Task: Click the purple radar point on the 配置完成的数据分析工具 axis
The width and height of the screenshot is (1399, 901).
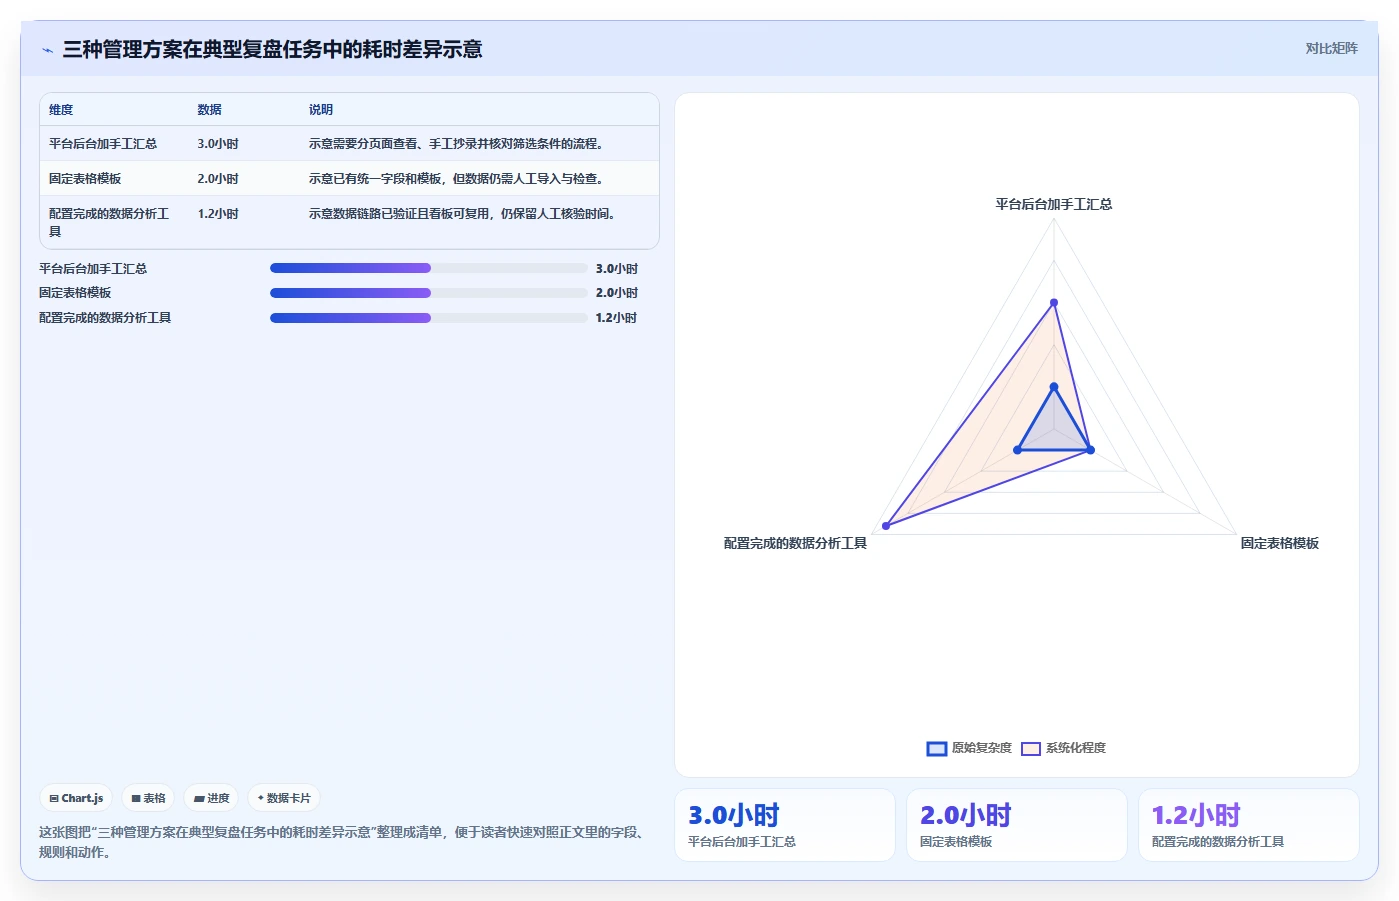Action: click(x=886, y=526)
